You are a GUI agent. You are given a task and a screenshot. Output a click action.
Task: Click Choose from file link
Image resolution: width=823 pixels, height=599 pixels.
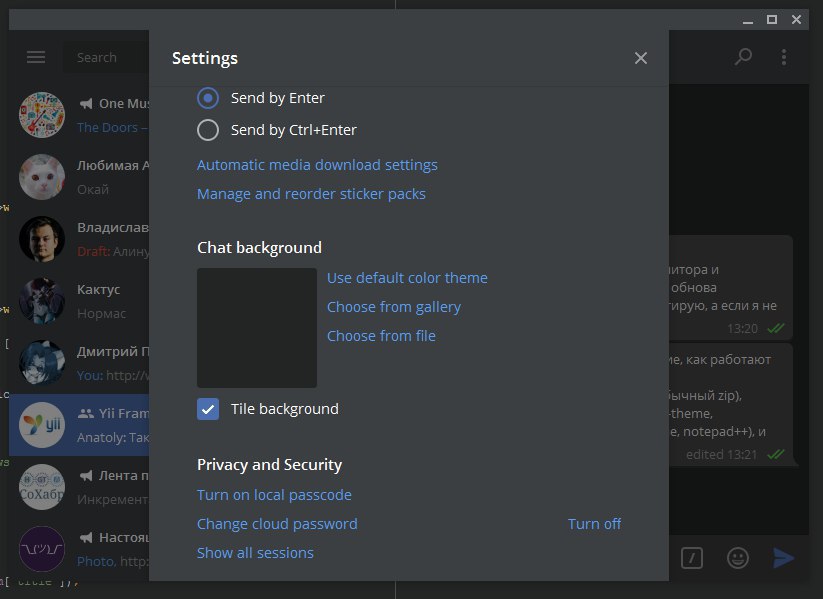point(381,335)
